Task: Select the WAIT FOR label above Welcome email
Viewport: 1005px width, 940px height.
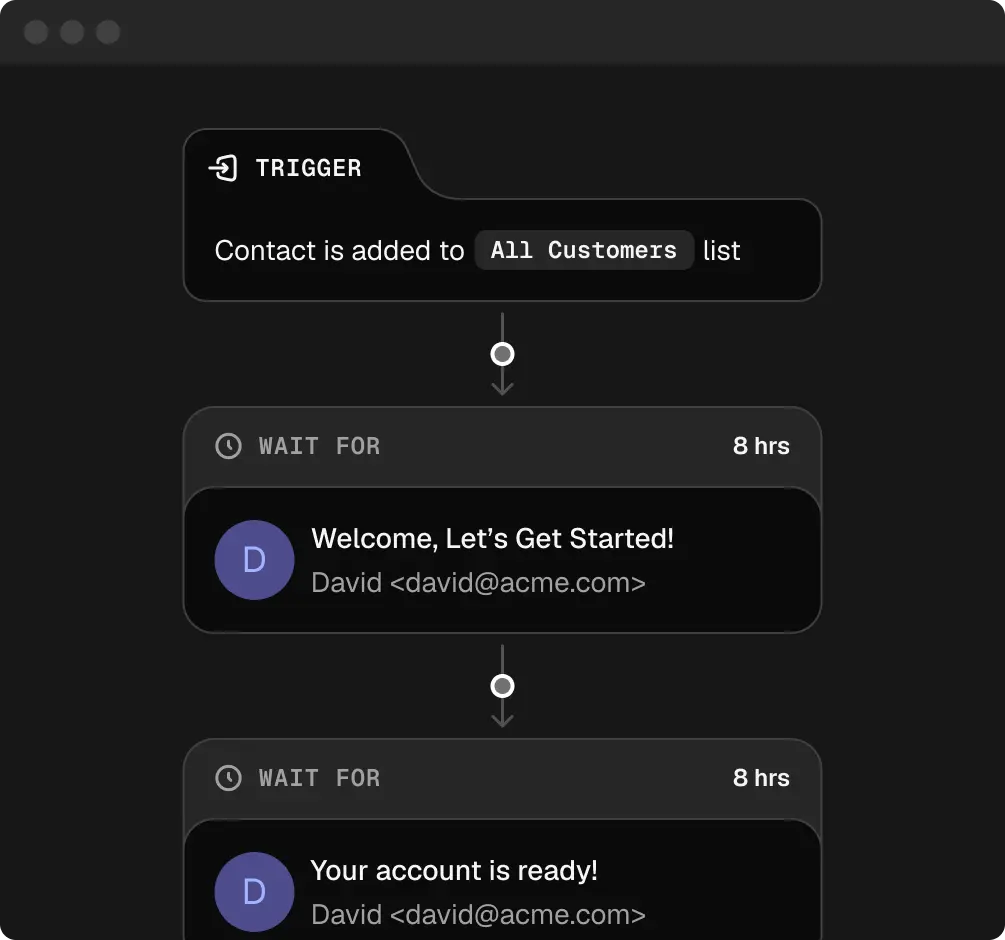Action: point(319,446)
